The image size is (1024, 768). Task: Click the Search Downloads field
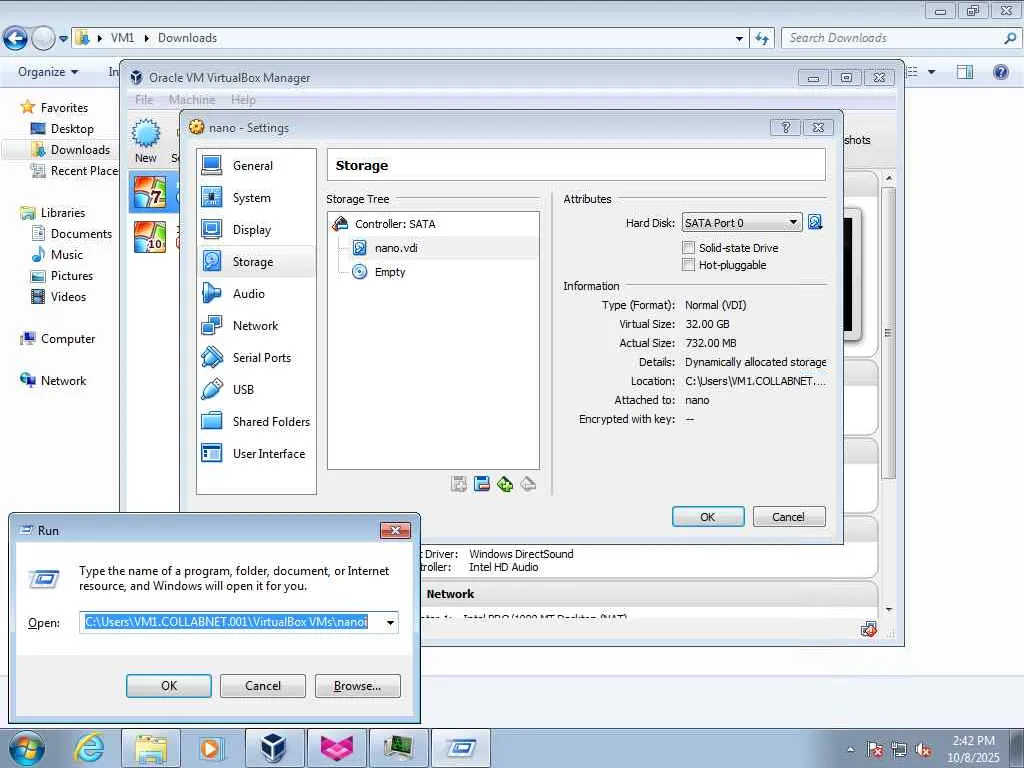pos(893,39)
